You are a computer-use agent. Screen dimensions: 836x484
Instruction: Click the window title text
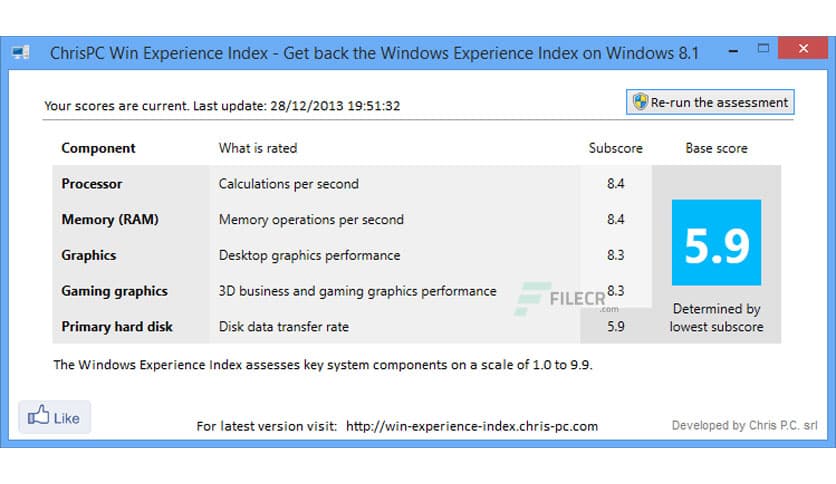pos(374,53)
